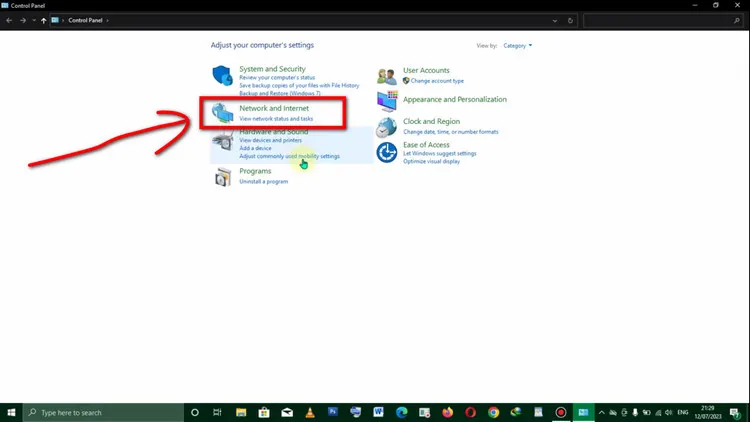This screenshot has height=422, width=750.
Task: Click the Ease of Access icon
Action: tap(386, 153)
